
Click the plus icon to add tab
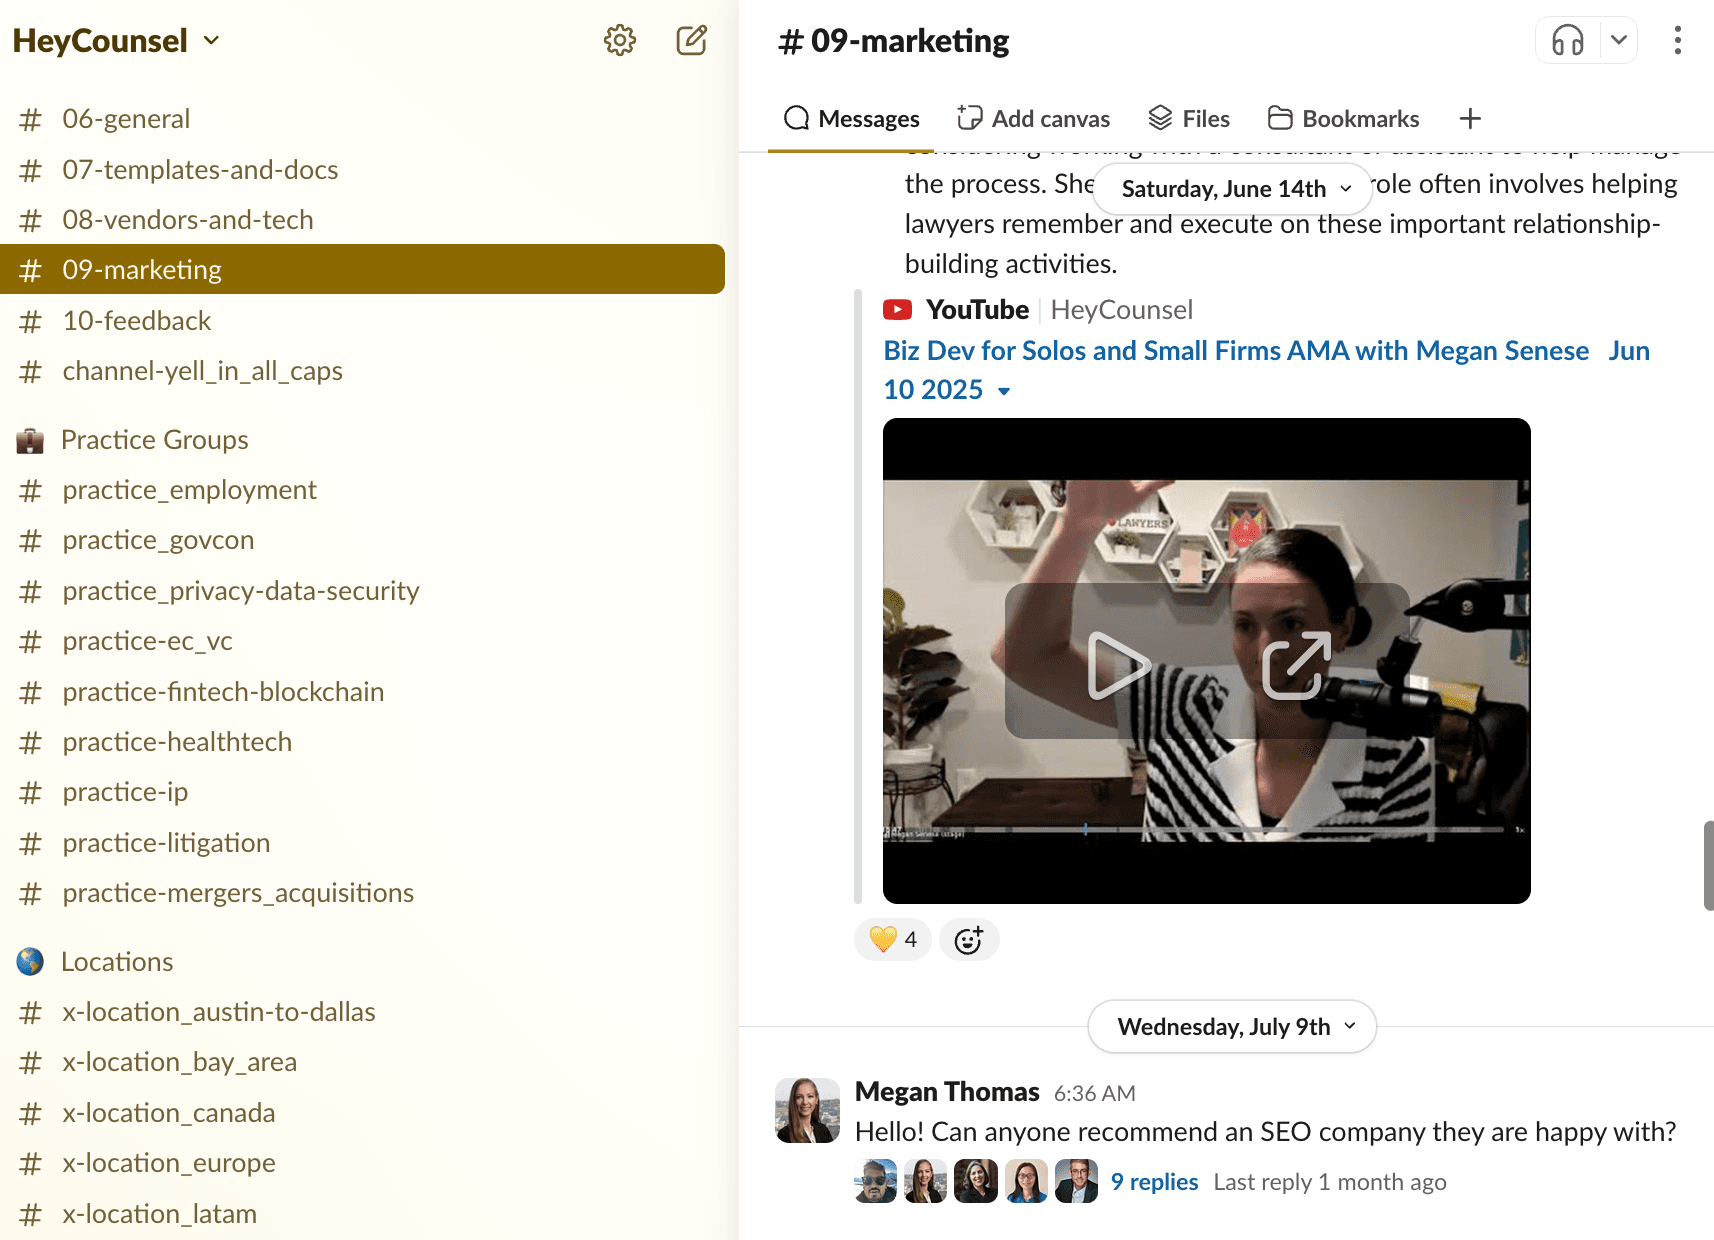[x=1469, y=119]
